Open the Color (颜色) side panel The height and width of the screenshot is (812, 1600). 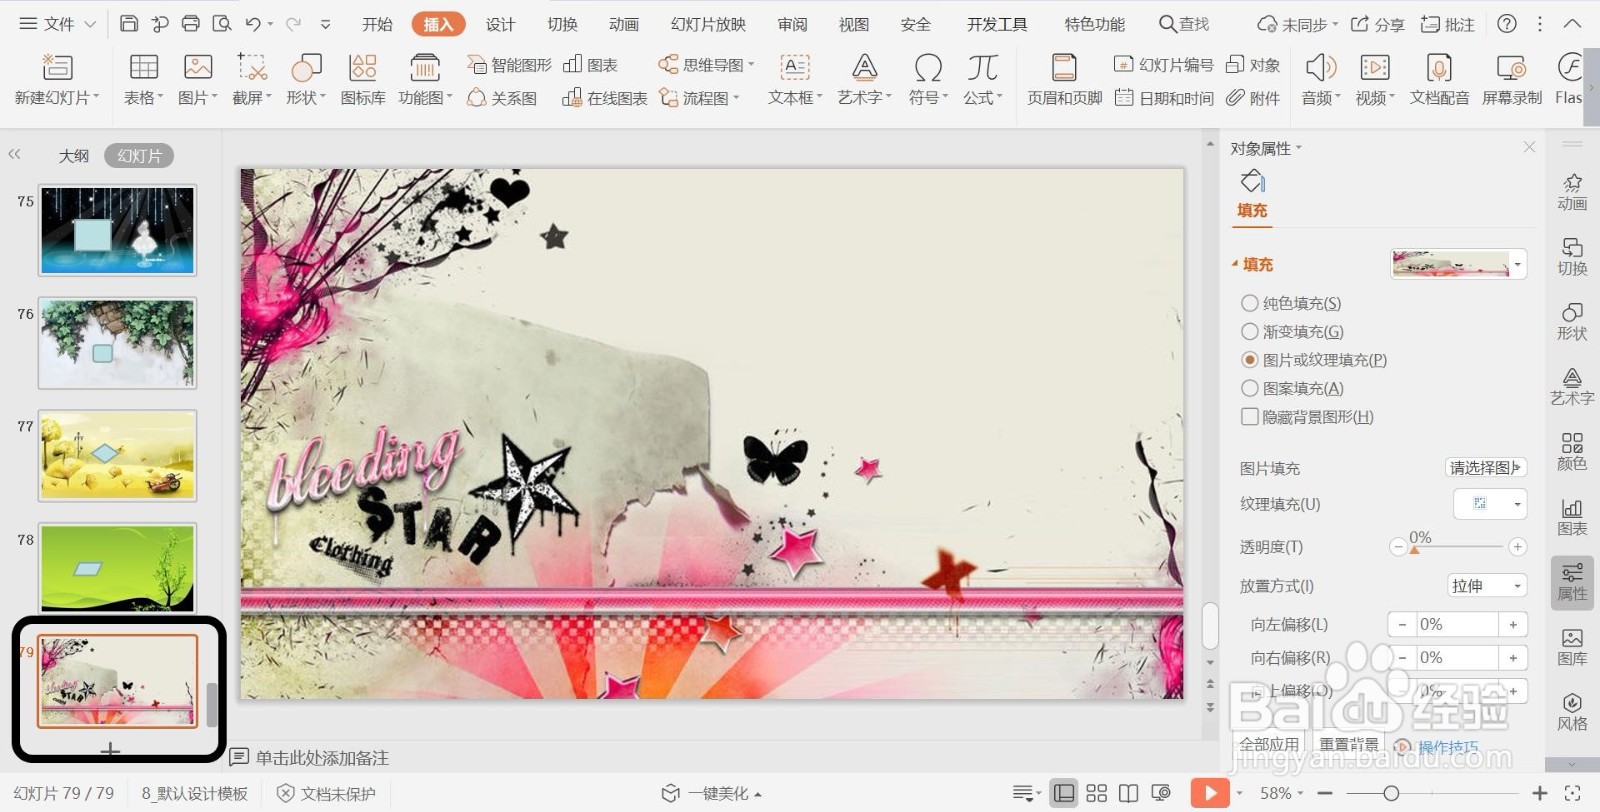(1572, 451)
